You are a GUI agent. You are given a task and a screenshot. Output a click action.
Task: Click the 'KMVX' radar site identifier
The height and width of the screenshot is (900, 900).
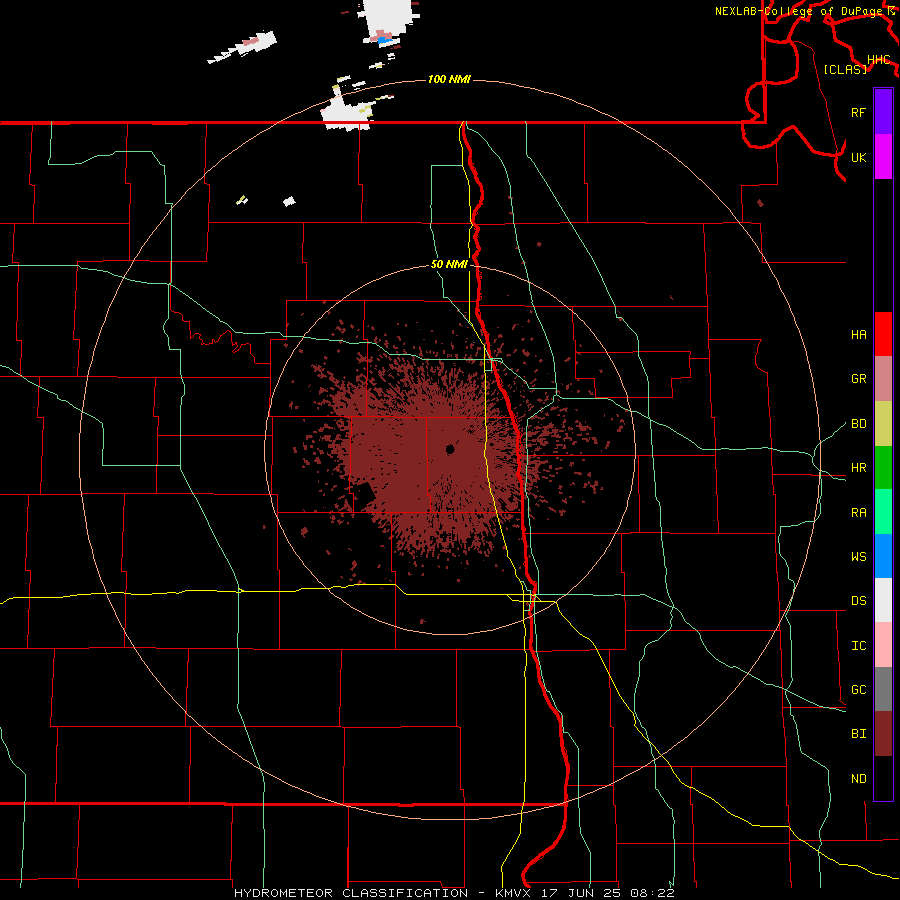tap(513, 893)
